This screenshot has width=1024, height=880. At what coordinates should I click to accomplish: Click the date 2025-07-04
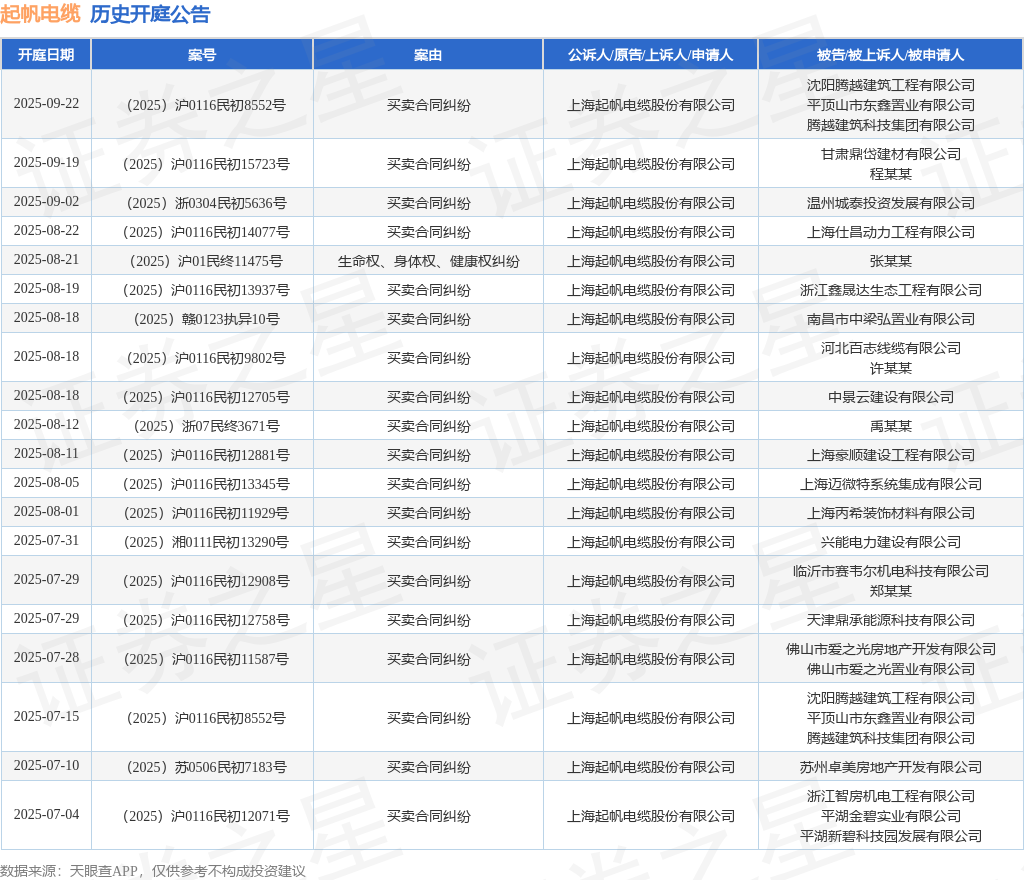[46, 815]
